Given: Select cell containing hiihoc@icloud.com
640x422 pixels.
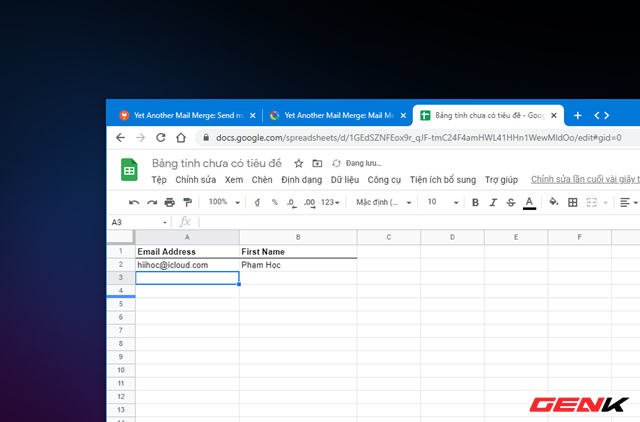Looking at the screenshot, I should (187, 265).
